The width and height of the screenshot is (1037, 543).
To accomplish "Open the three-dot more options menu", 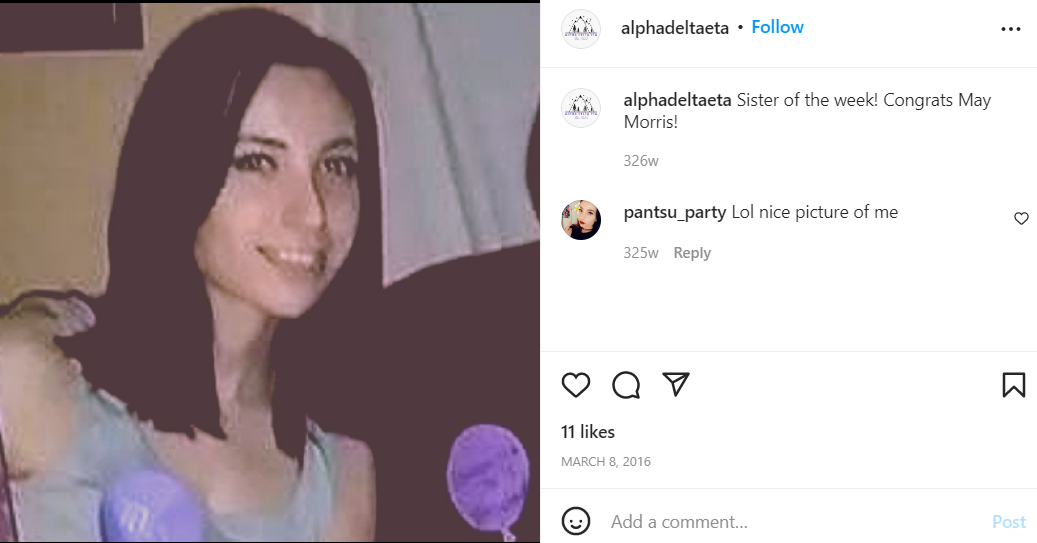I will (1011, 29).
